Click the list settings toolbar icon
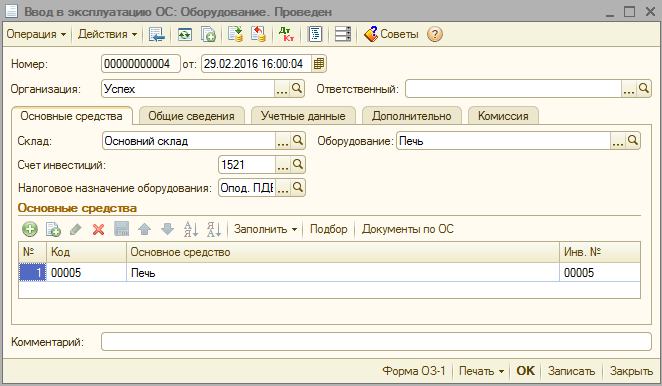 342,34
